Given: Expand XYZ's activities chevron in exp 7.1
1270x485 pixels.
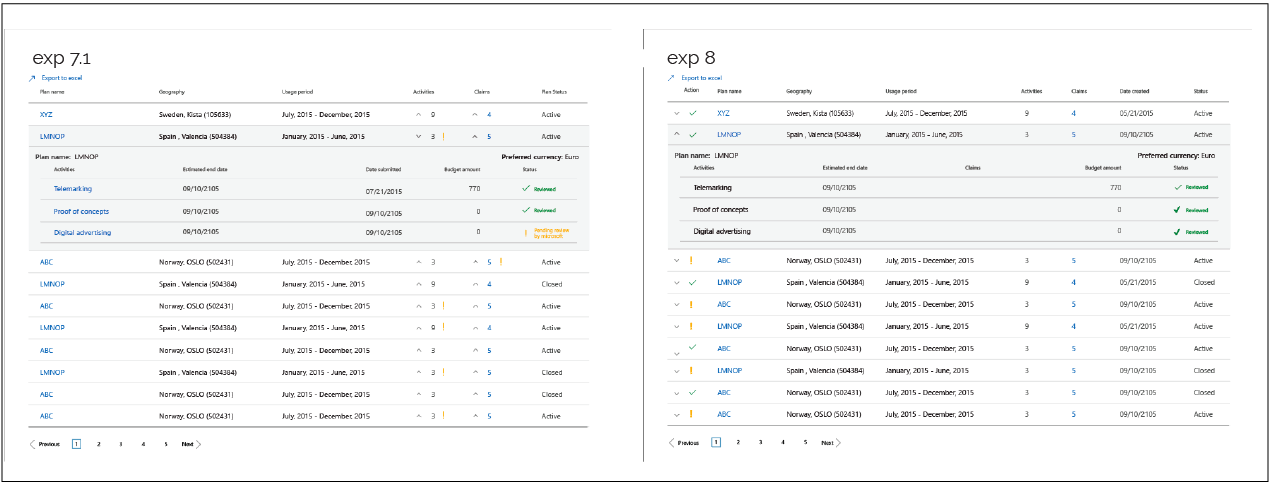Looking at the screenshot, I should (x=419, y=115).
